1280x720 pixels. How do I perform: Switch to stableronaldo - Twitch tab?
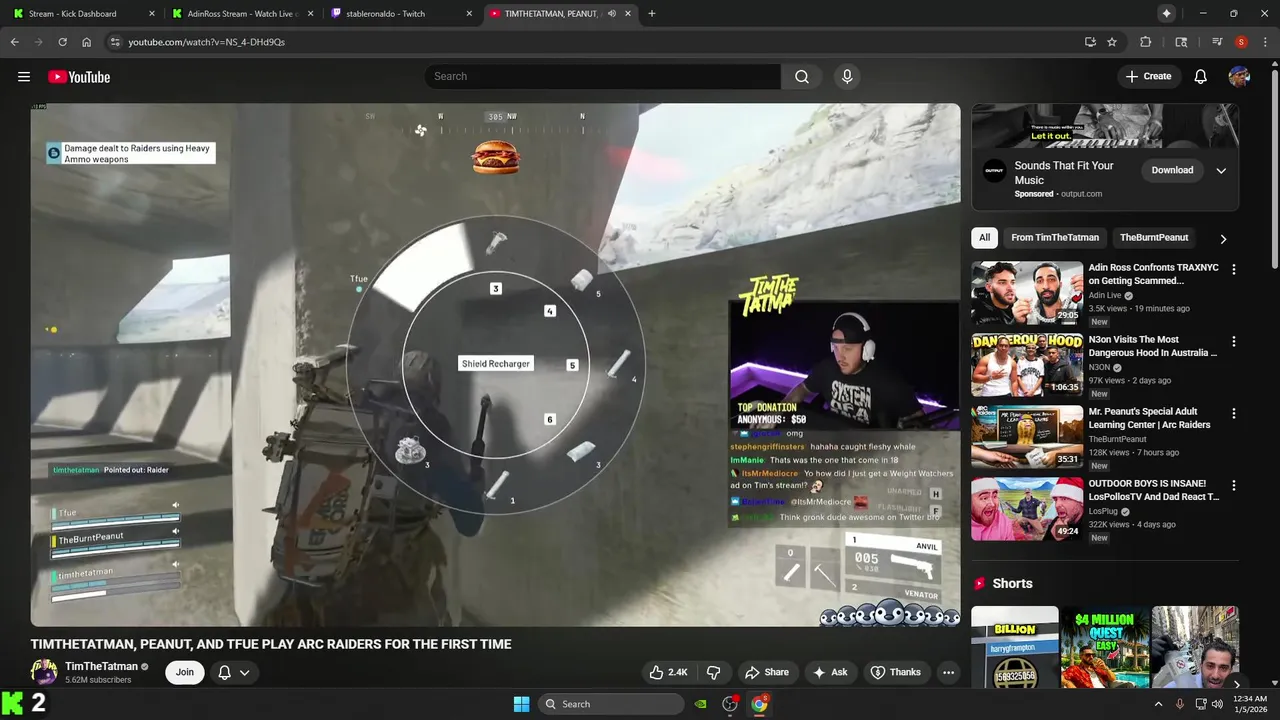(401, 14)
